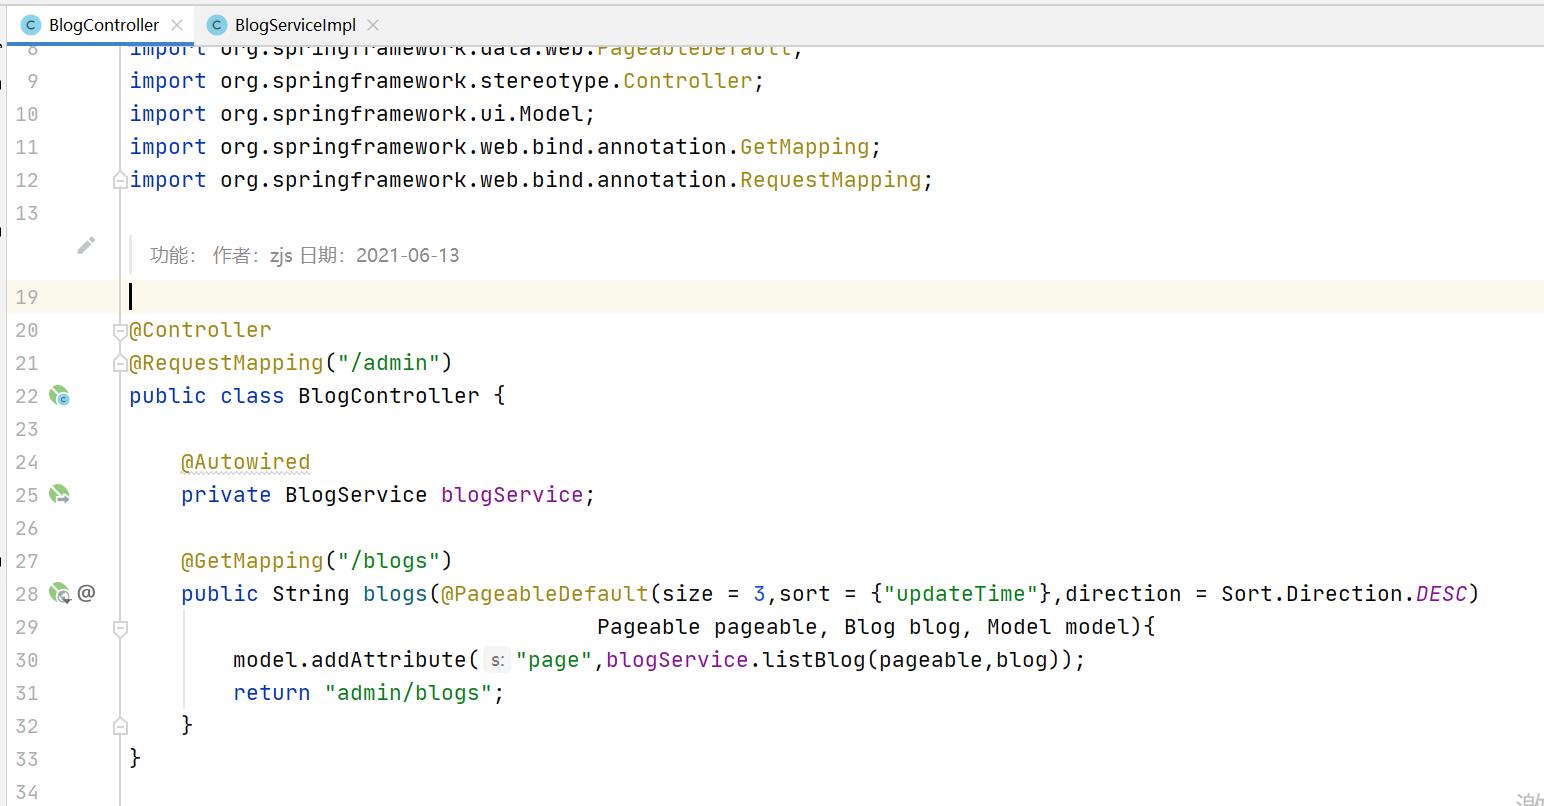This screenshot has height=806, width=1544.
Task: Click the @GetMapping annotation text
Action: 252,561
